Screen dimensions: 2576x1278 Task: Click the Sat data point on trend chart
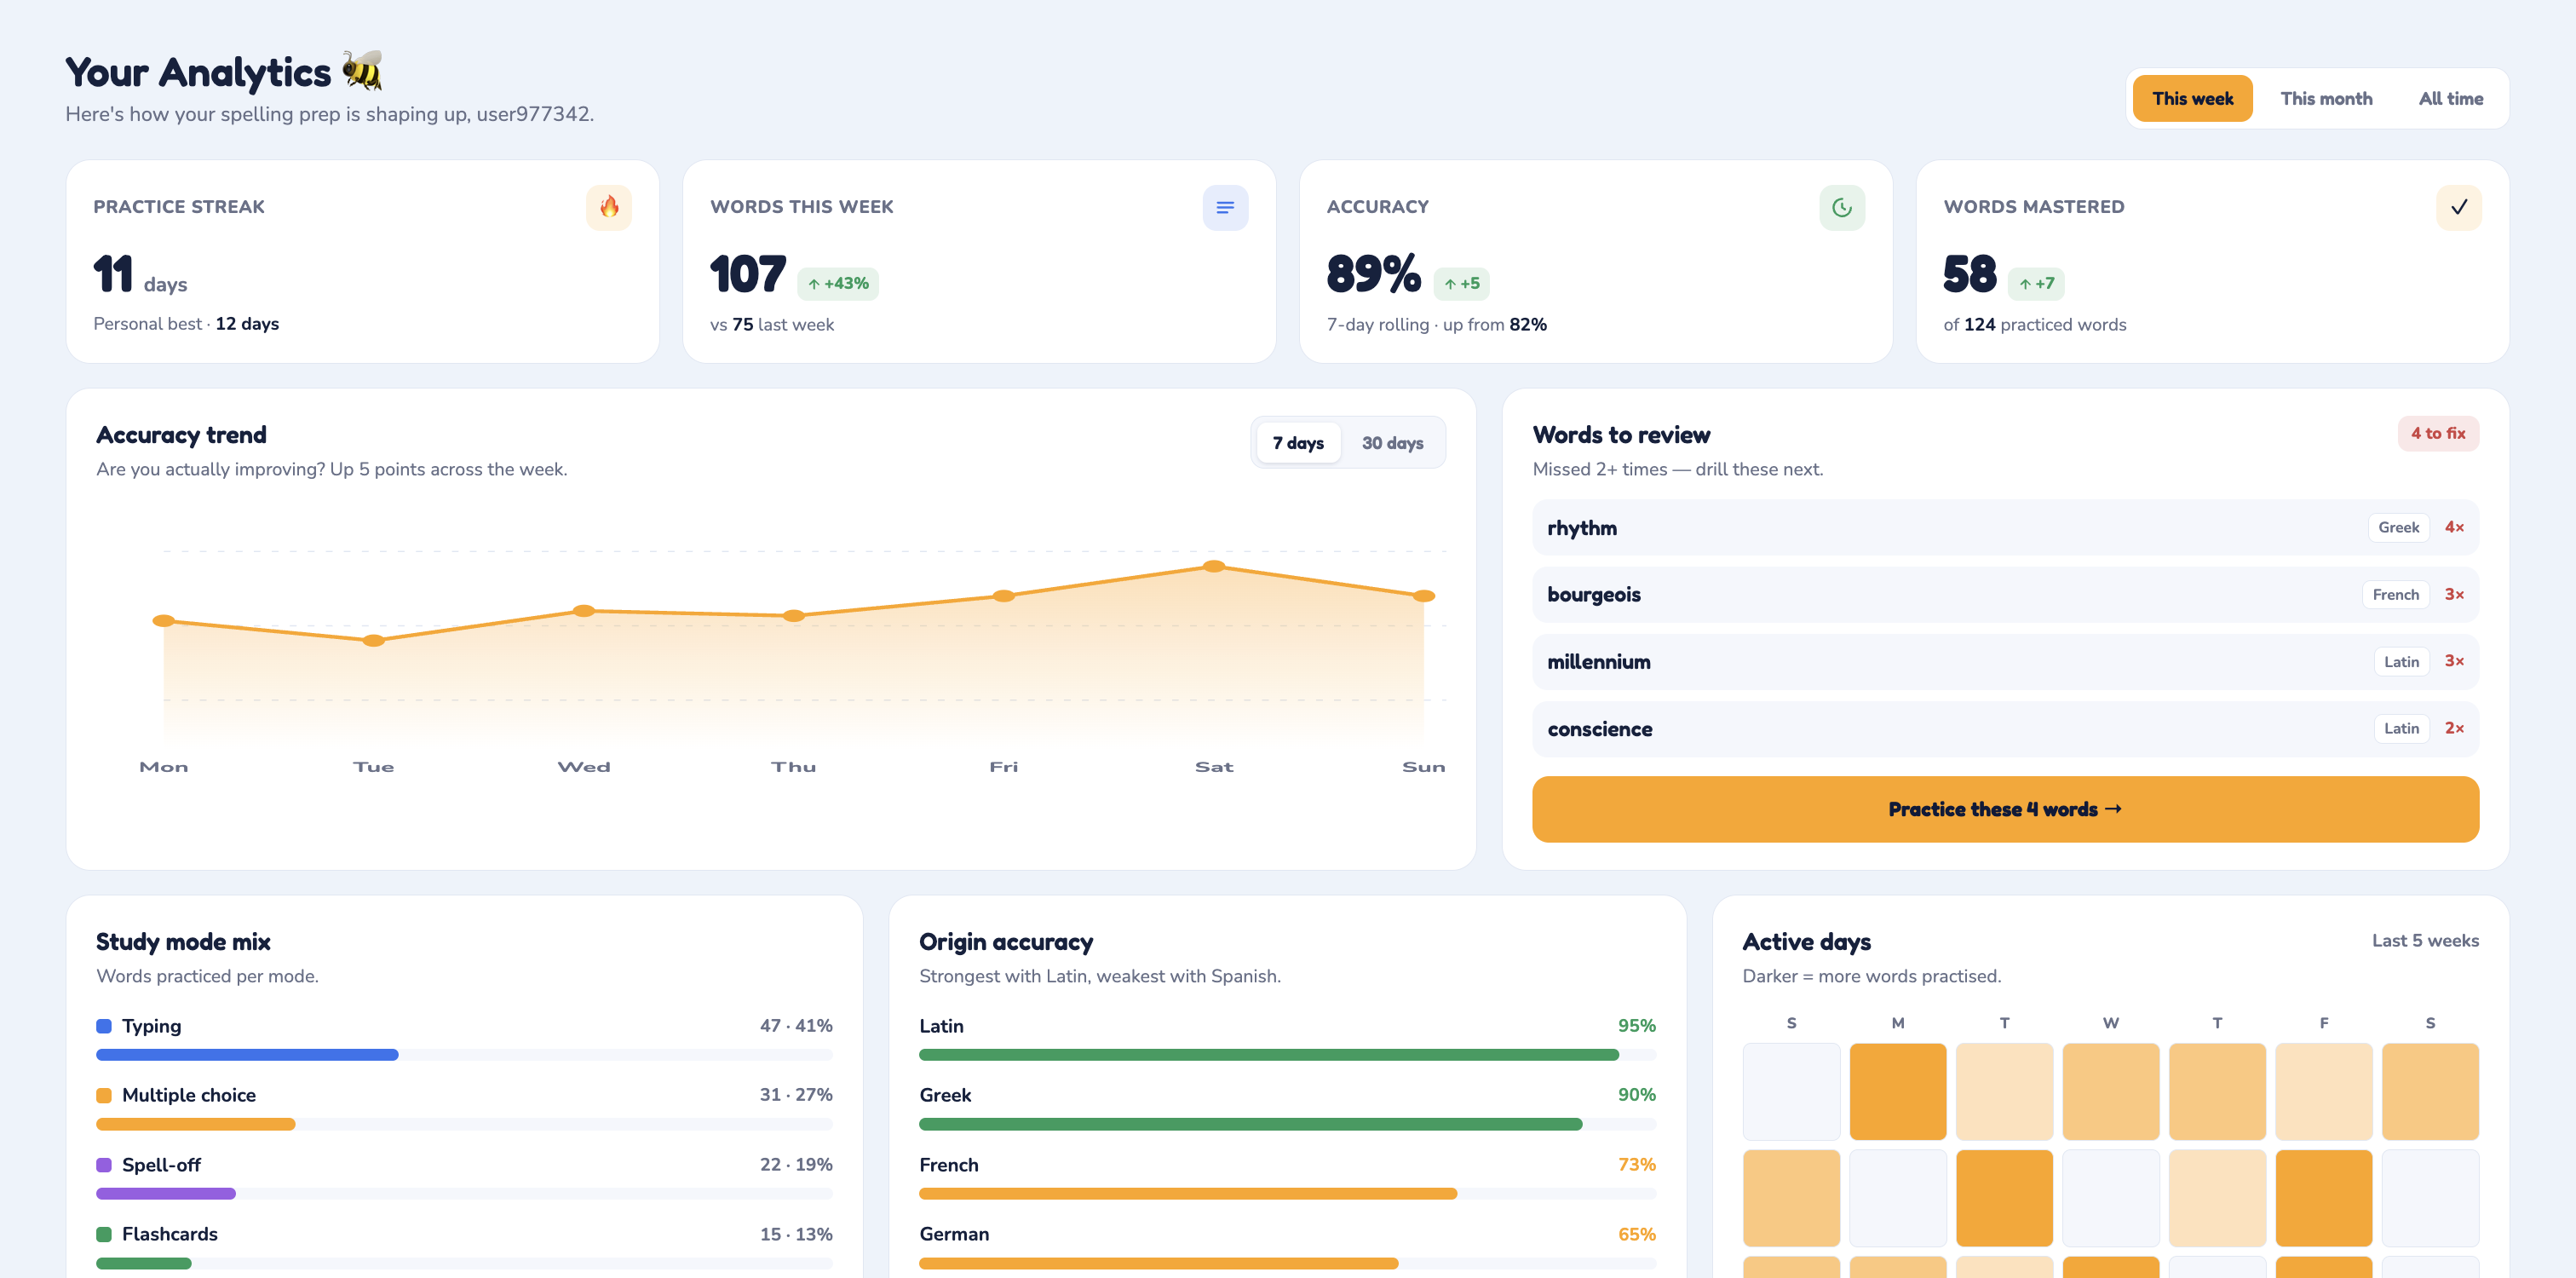(1213, 566)
